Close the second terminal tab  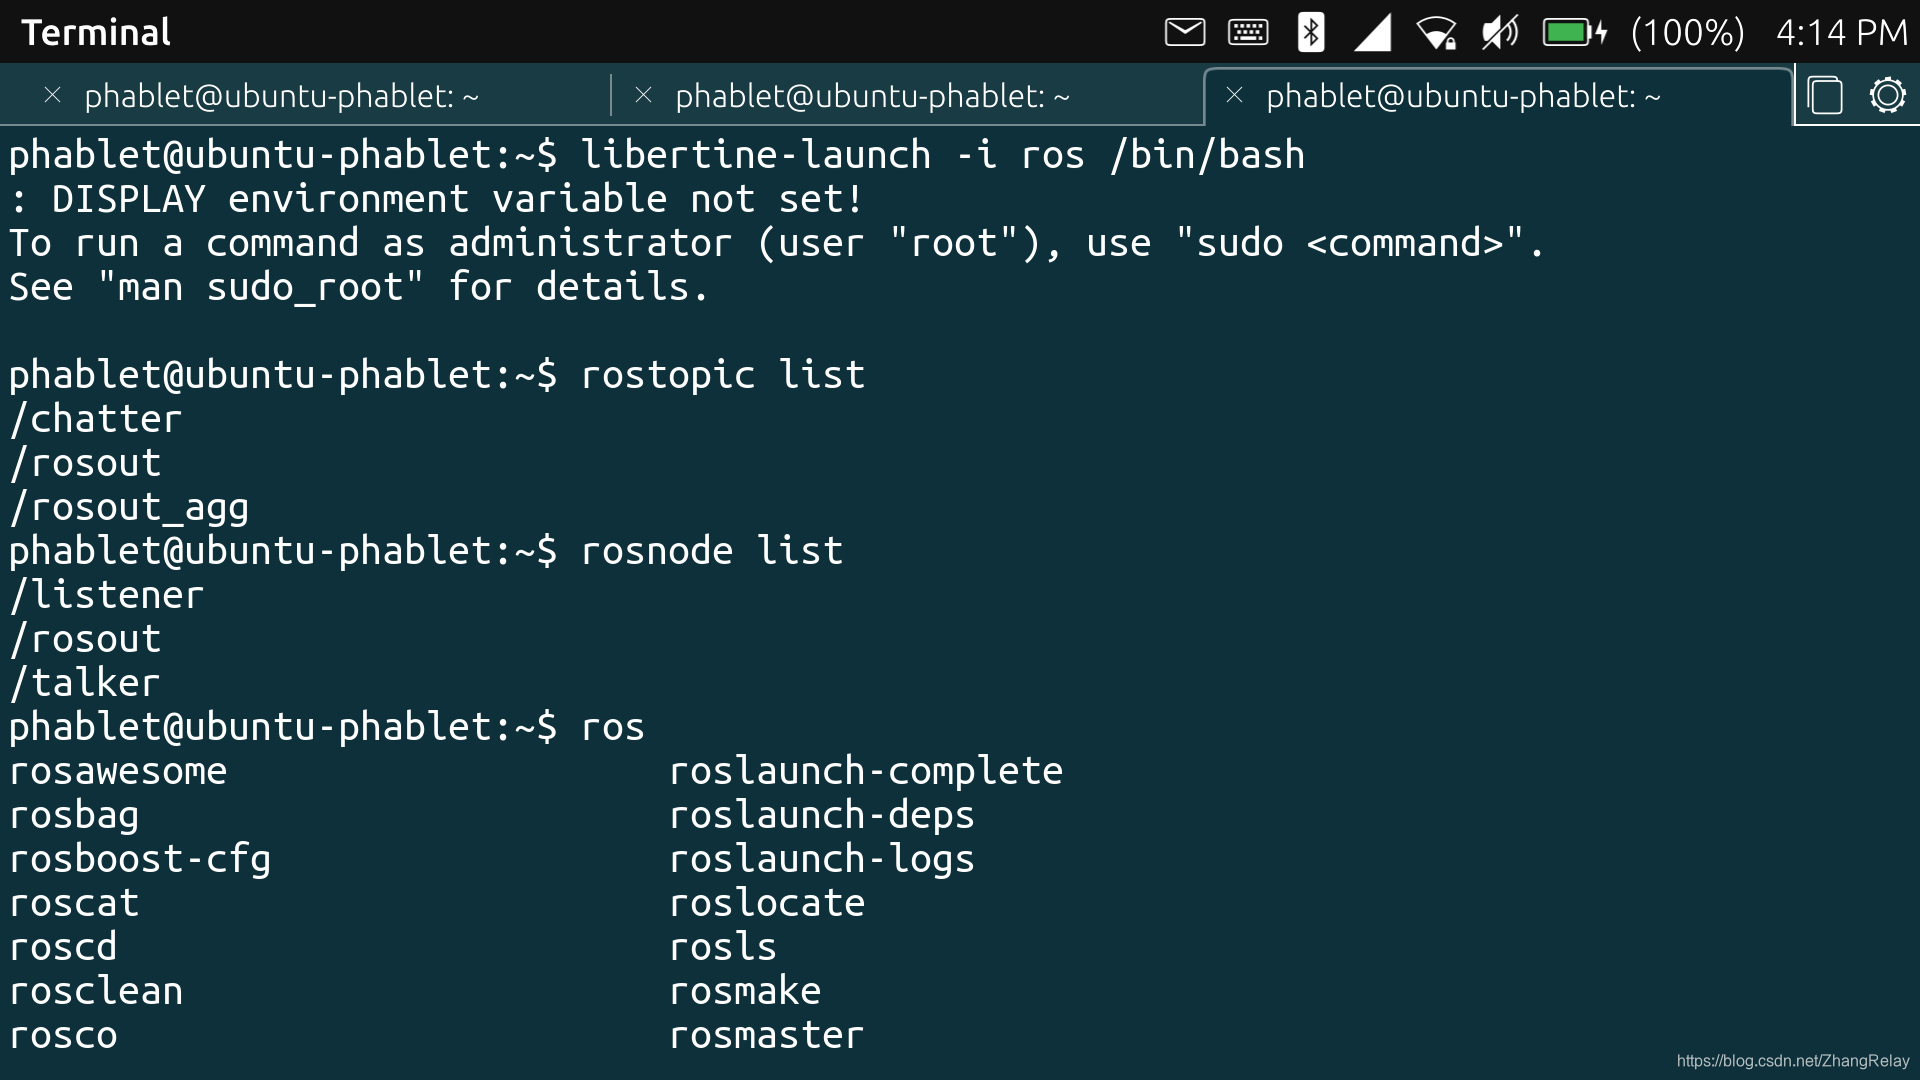click(x=644, y=95)
